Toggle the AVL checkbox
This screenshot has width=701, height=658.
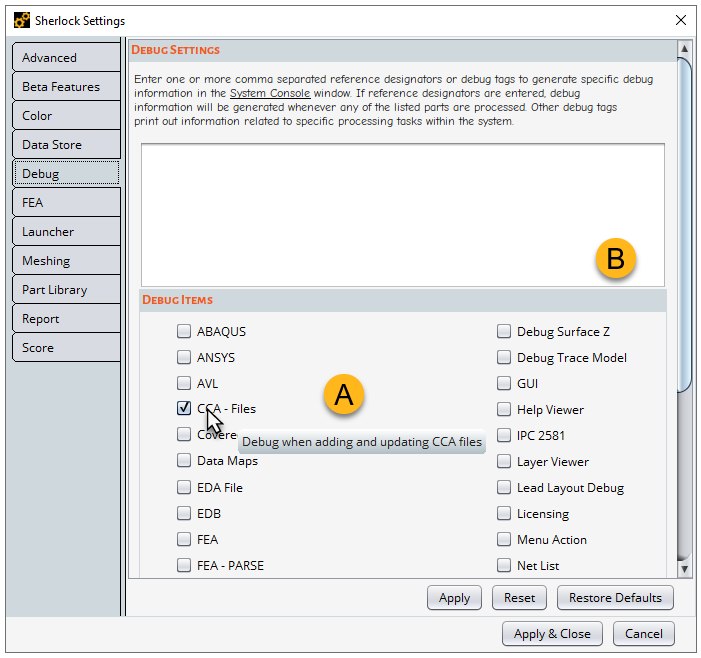point(184,383)
